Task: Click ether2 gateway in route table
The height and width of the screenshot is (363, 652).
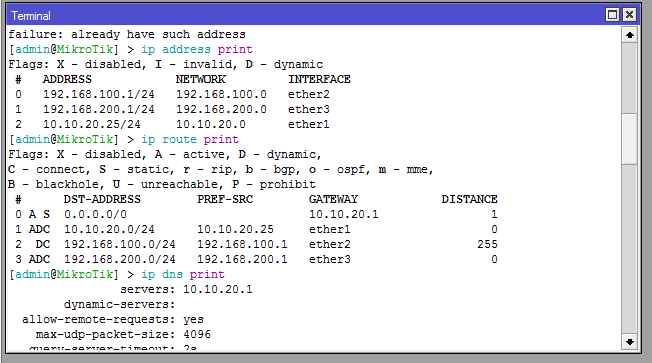Action: [x=329, y=244]
